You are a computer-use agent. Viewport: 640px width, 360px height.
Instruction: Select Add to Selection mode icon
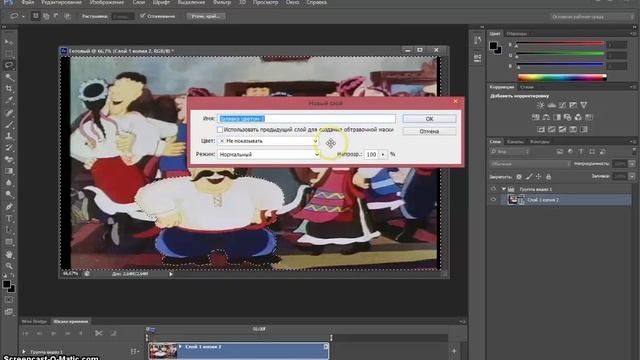click(46, 16)
